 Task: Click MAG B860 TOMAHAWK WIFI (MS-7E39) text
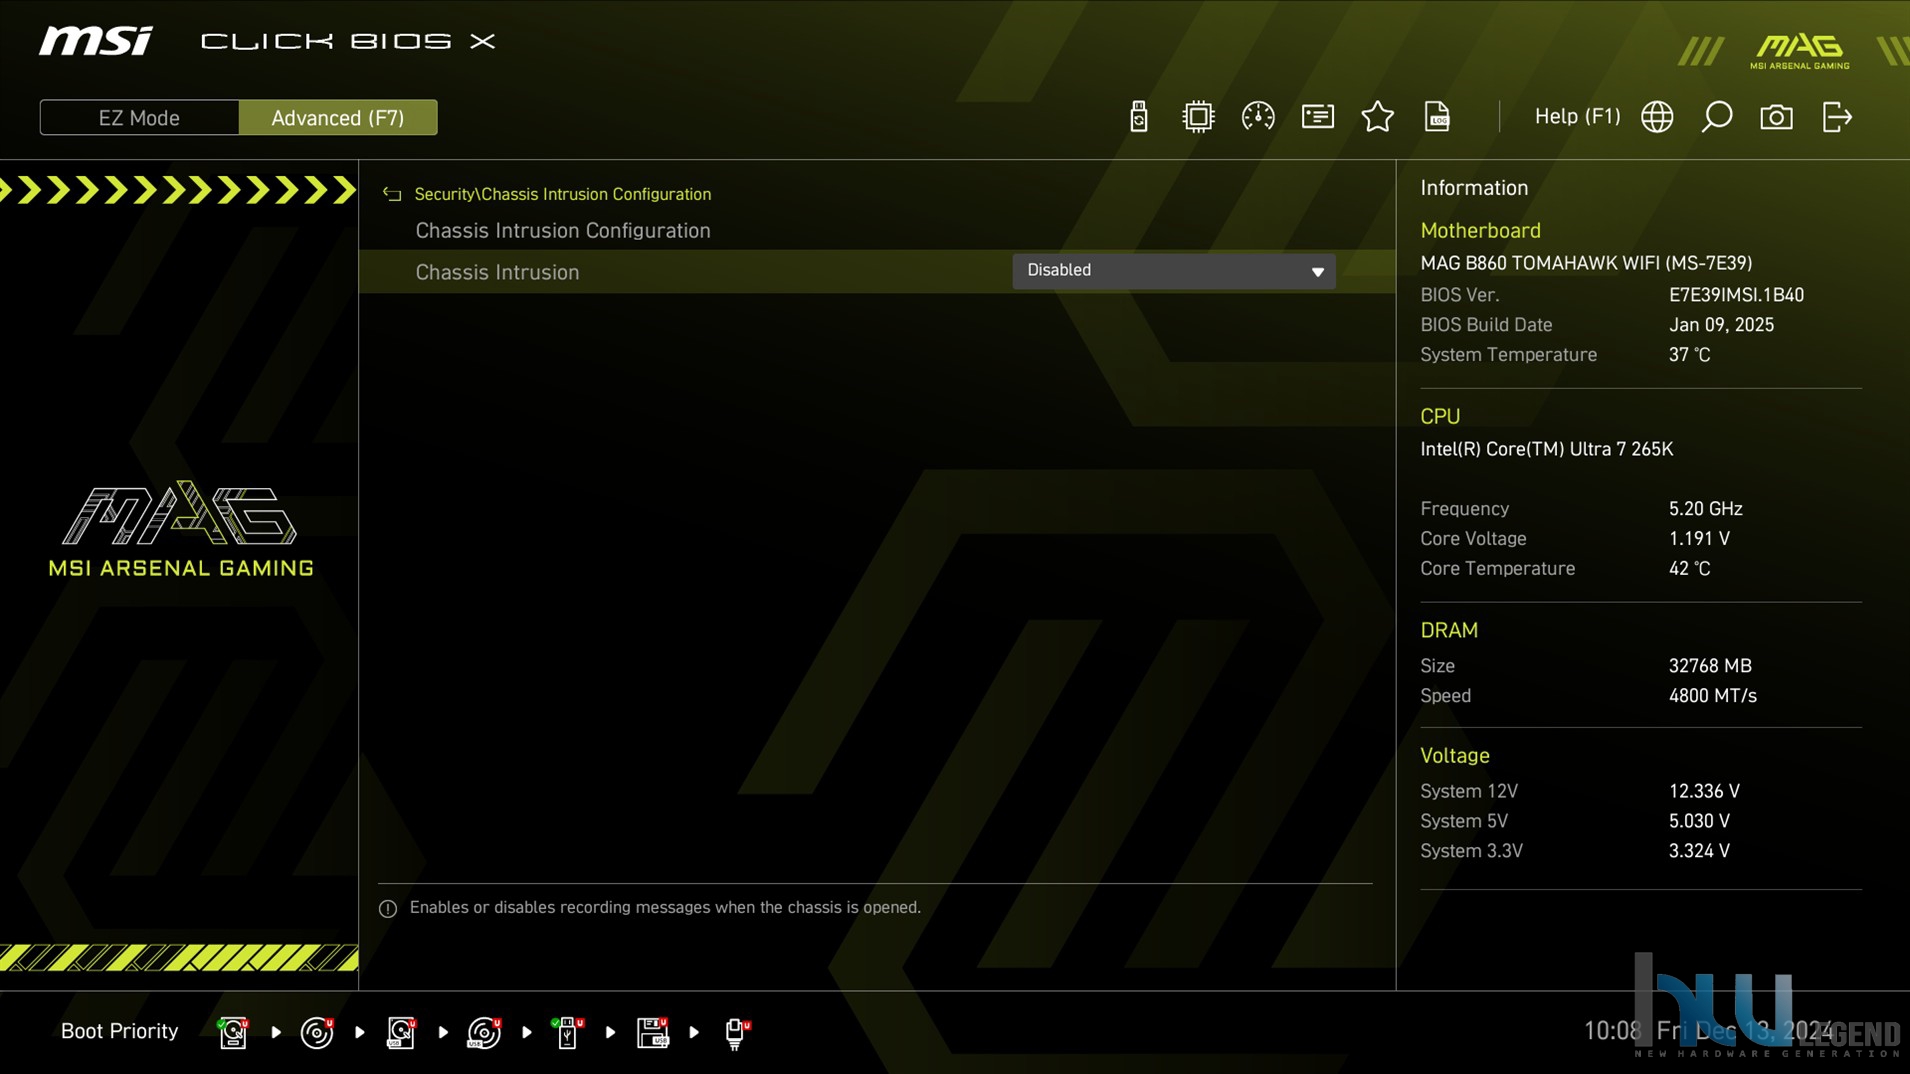[x=1586, y=263]
